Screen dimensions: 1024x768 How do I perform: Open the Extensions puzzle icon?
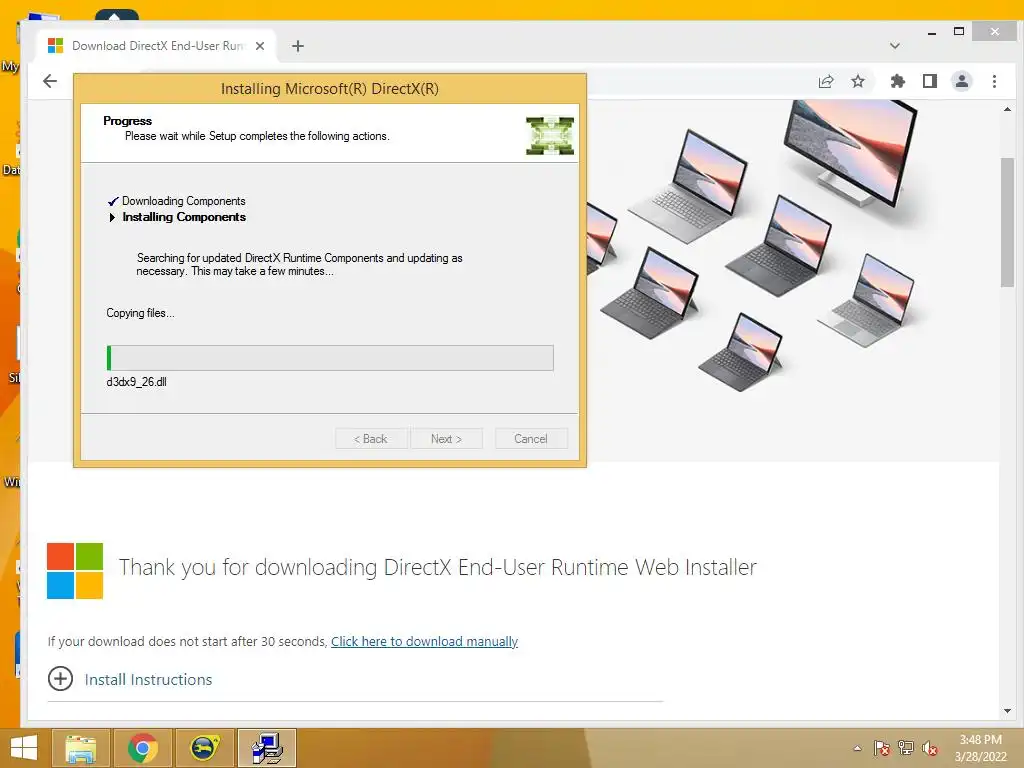point(897,81)
